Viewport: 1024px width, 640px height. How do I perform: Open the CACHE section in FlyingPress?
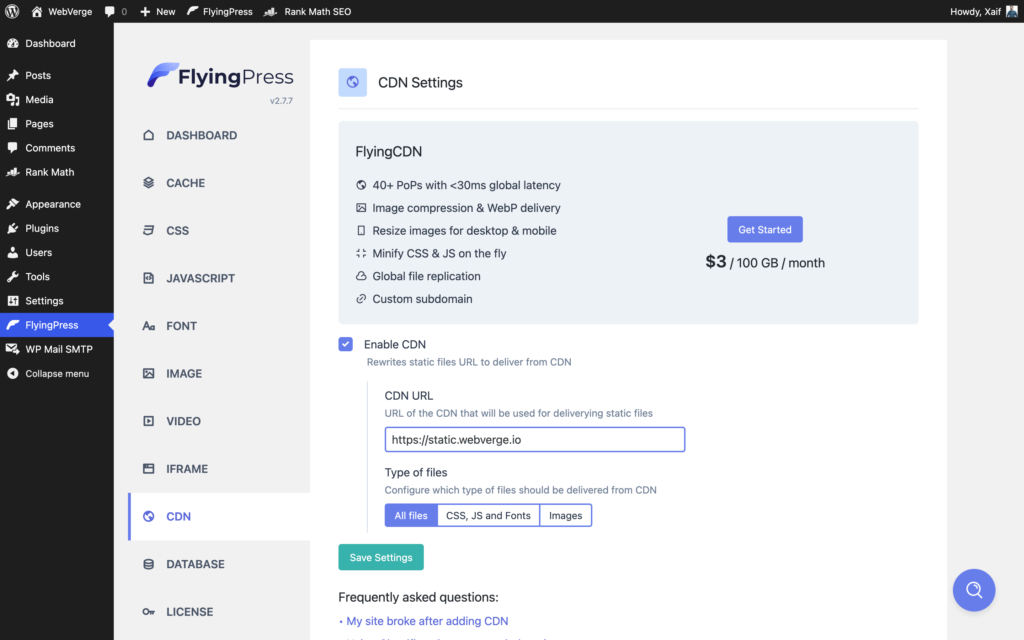186,182
